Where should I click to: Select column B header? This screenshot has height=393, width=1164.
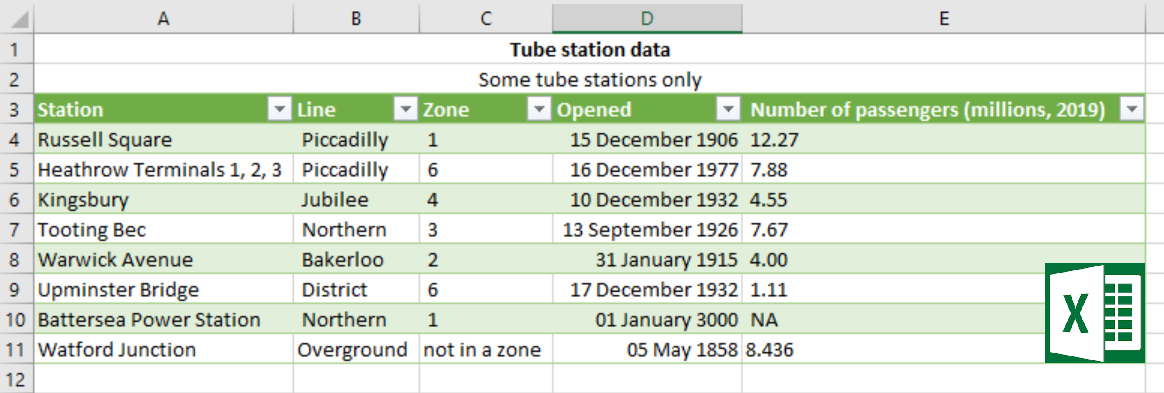pyautogui.click(x=356, y=18)
